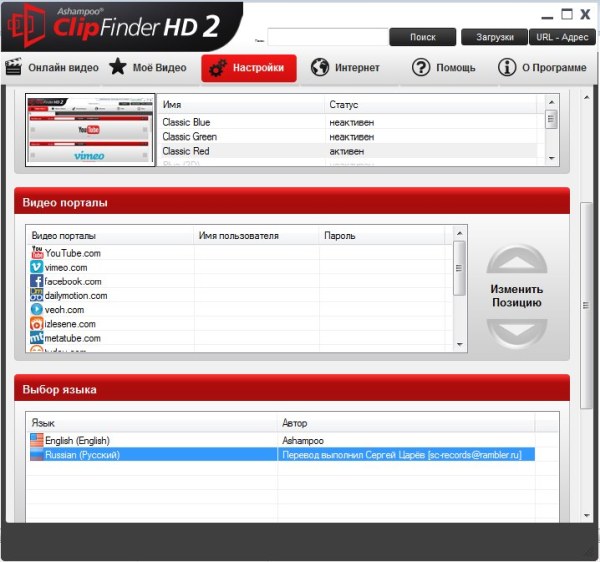Click the gears icon in Настройки

click(x=217, y=68)
